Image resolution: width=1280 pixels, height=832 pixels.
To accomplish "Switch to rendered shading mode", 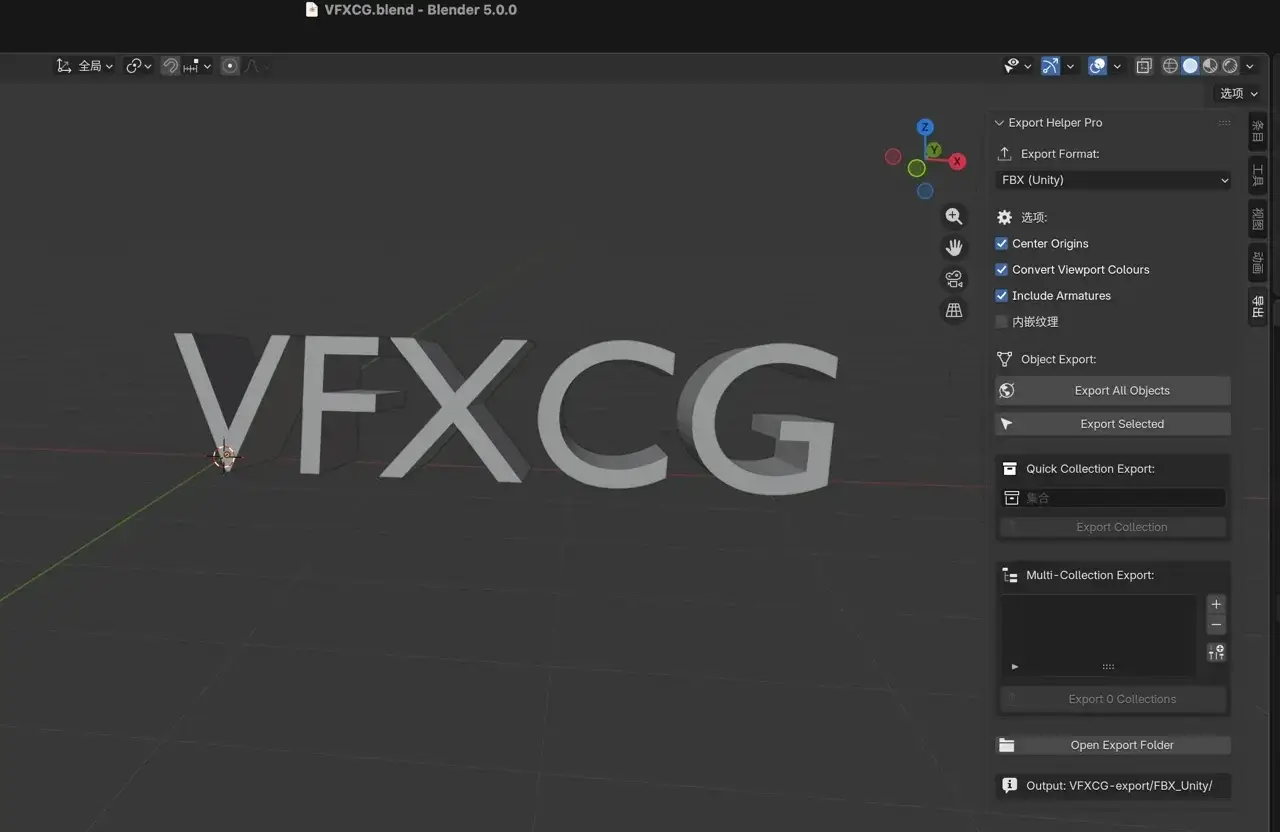I will click(x=1230, y=66).
